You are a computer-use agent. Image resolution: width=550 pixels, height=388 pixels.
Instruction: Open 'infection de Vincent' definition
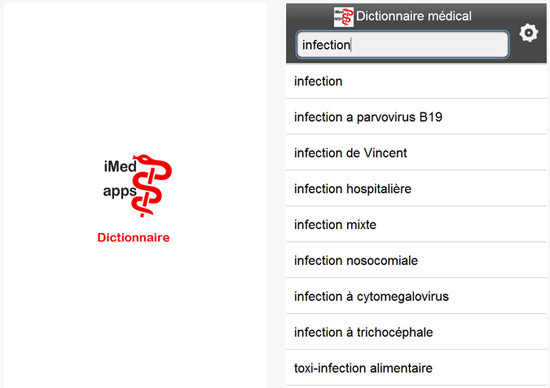point(416,153)
